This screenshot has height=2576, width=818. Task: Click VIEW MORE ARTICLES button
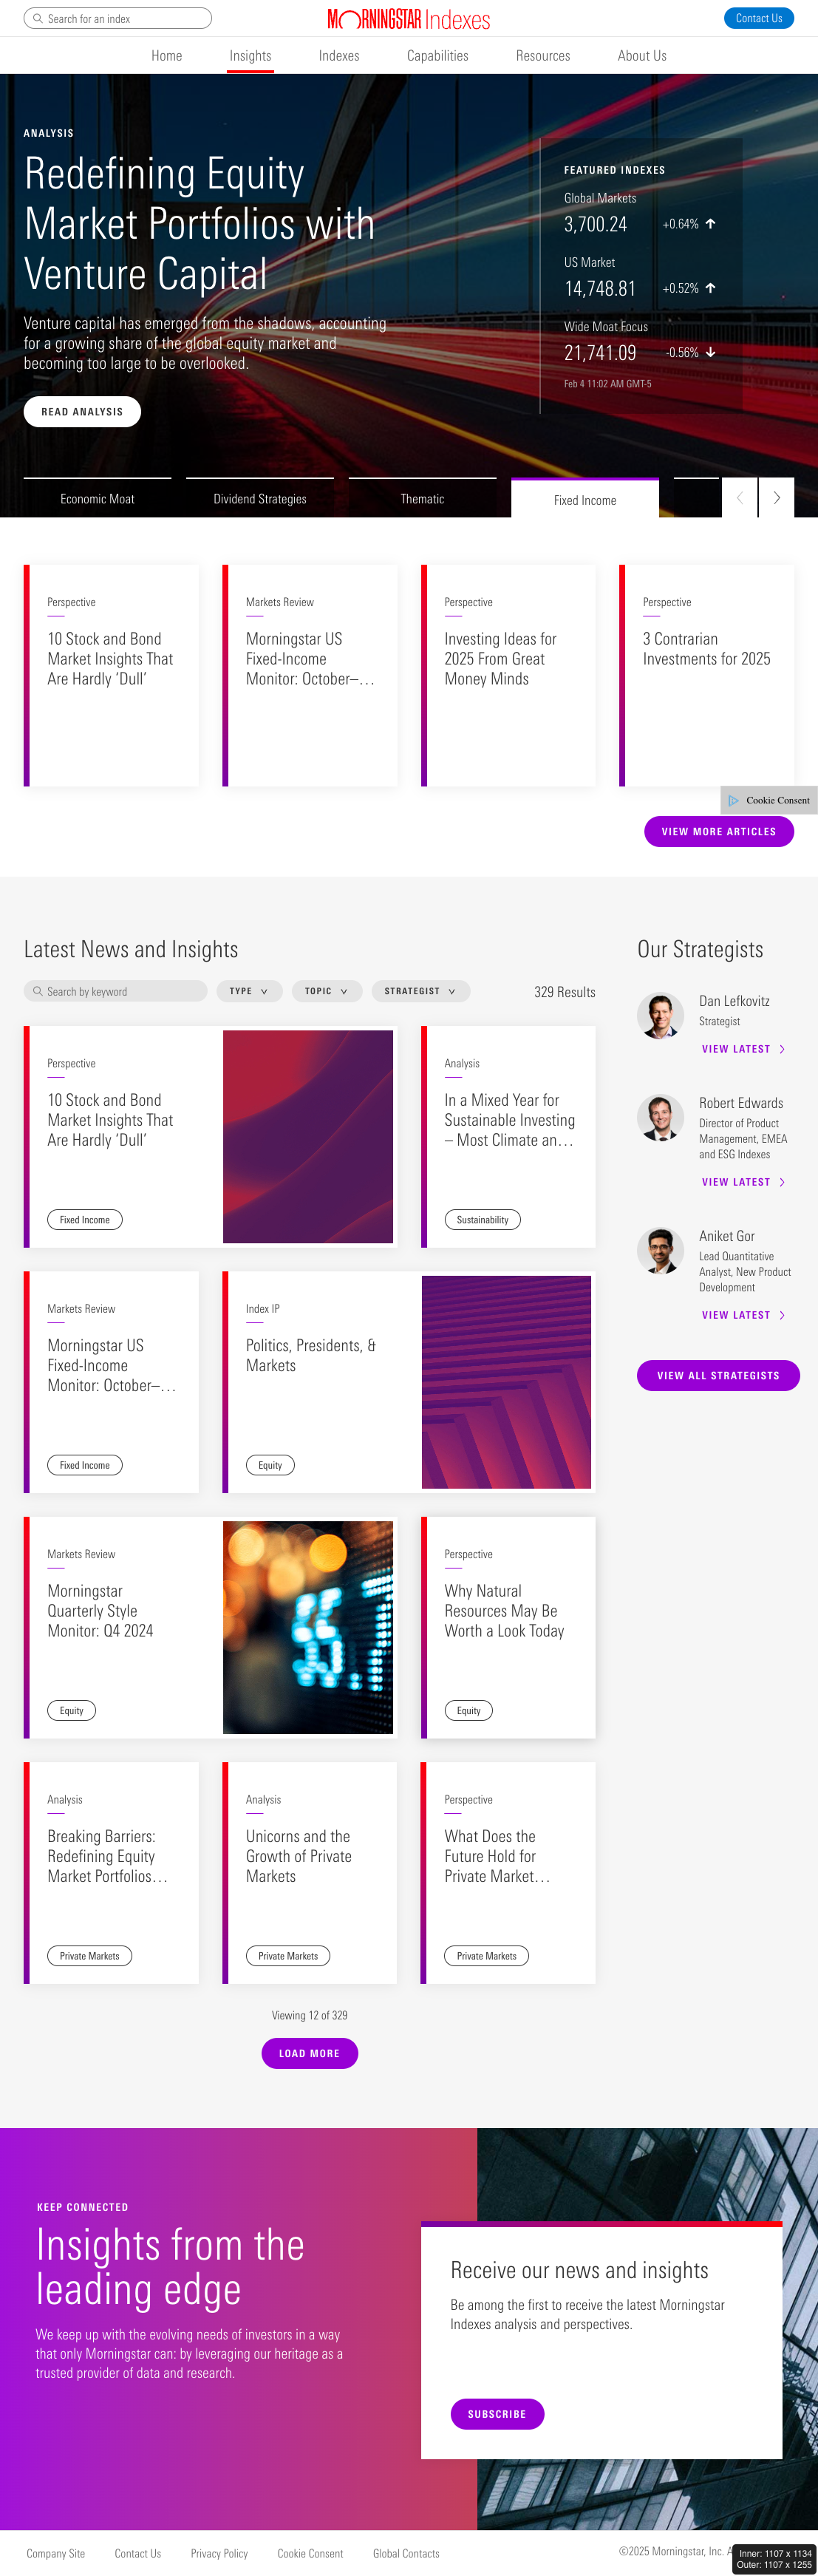click(x=719, y=832)
